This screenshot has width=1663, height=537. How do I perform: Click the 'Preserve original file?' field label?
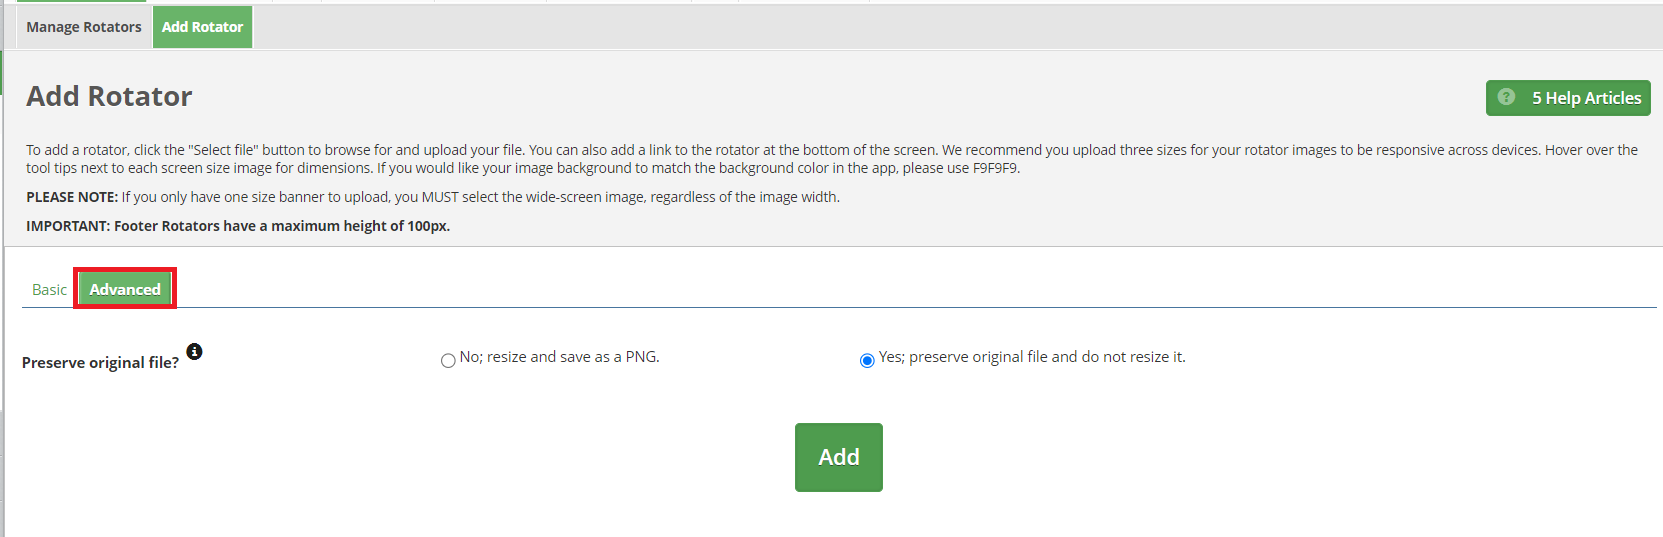point(100,362)
